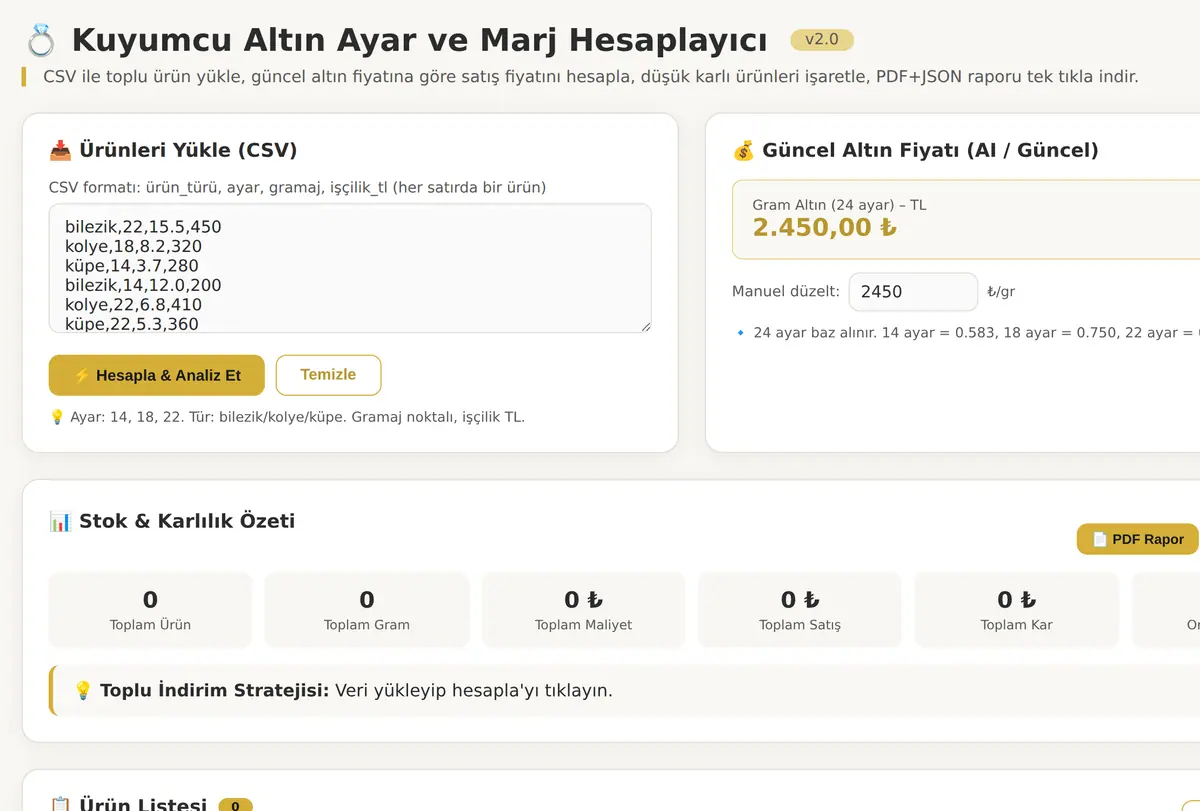Click the clipboard icon beside Ürün Listesi
This screenshot has height=811, width=1200.
pyautogui.click(x=60, y=805)
